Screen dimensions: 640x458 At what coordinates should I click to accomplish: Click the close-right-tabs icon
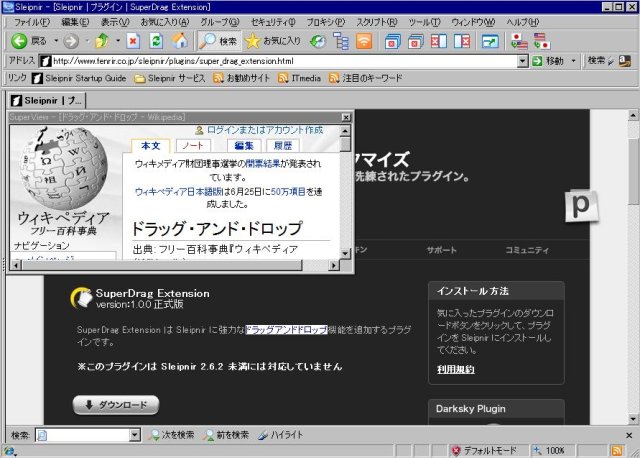point(462,41)
